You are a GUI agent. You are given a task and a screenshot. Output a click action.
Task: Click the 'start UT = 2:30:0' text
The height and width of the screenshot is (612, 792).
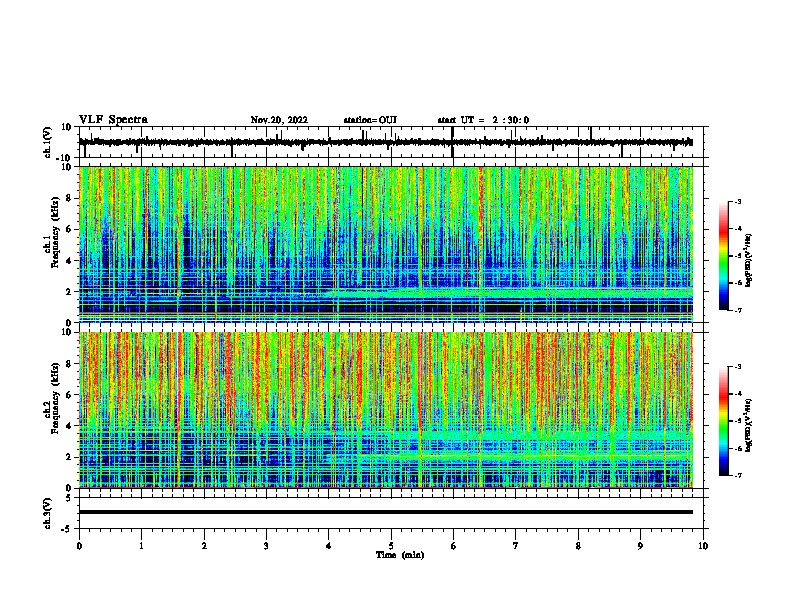pos(483,120)
